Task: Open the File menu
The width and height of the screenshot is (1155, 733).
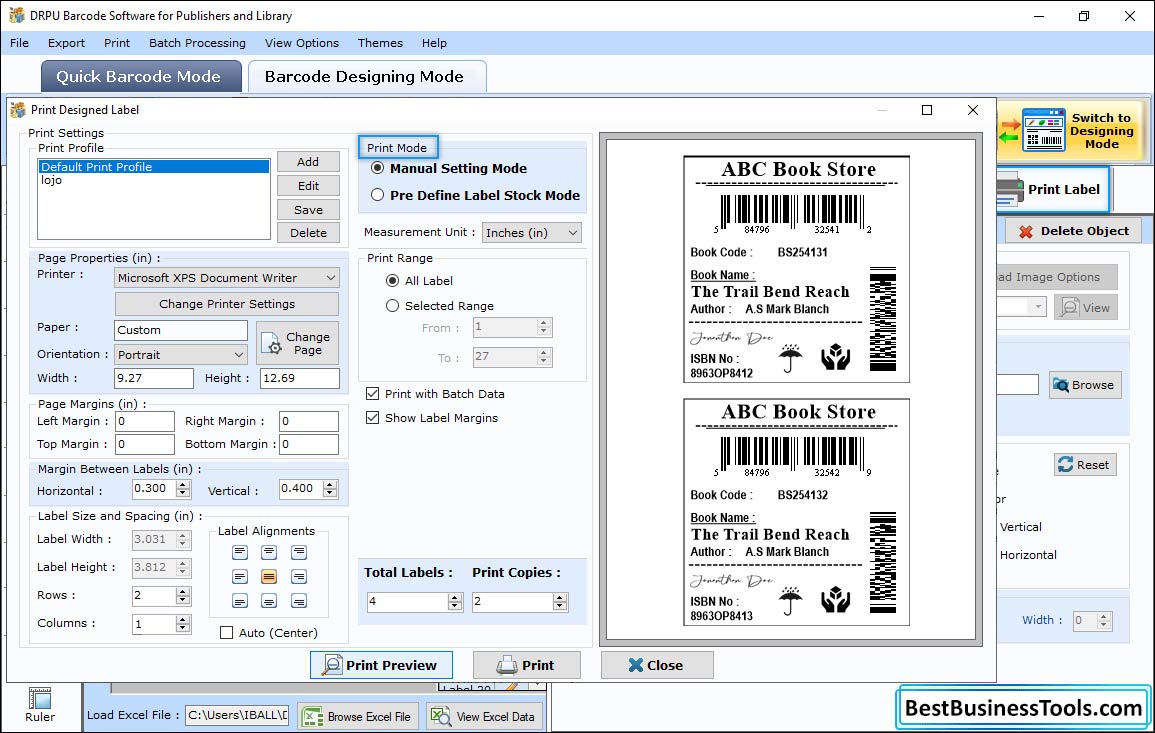Action: pos(19,43)
